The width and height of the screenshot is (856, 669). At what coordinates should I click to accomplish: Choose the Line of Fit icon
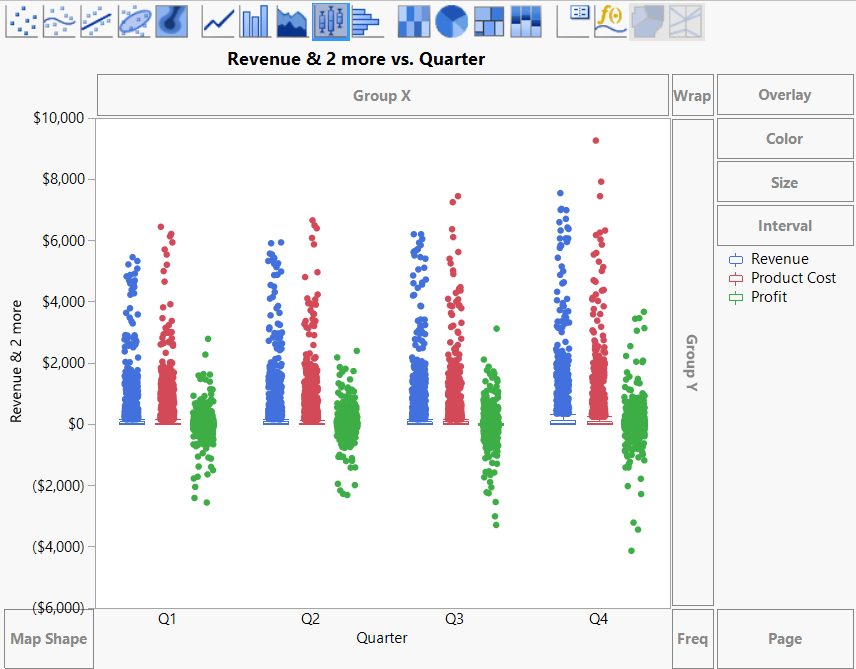point(96,21)
